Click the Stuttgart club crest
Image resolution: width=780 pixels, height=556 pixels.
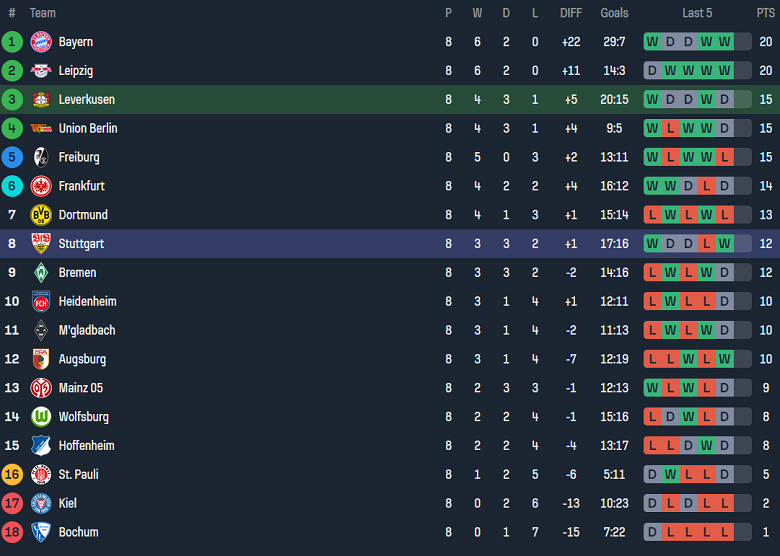tap(41, 244)
